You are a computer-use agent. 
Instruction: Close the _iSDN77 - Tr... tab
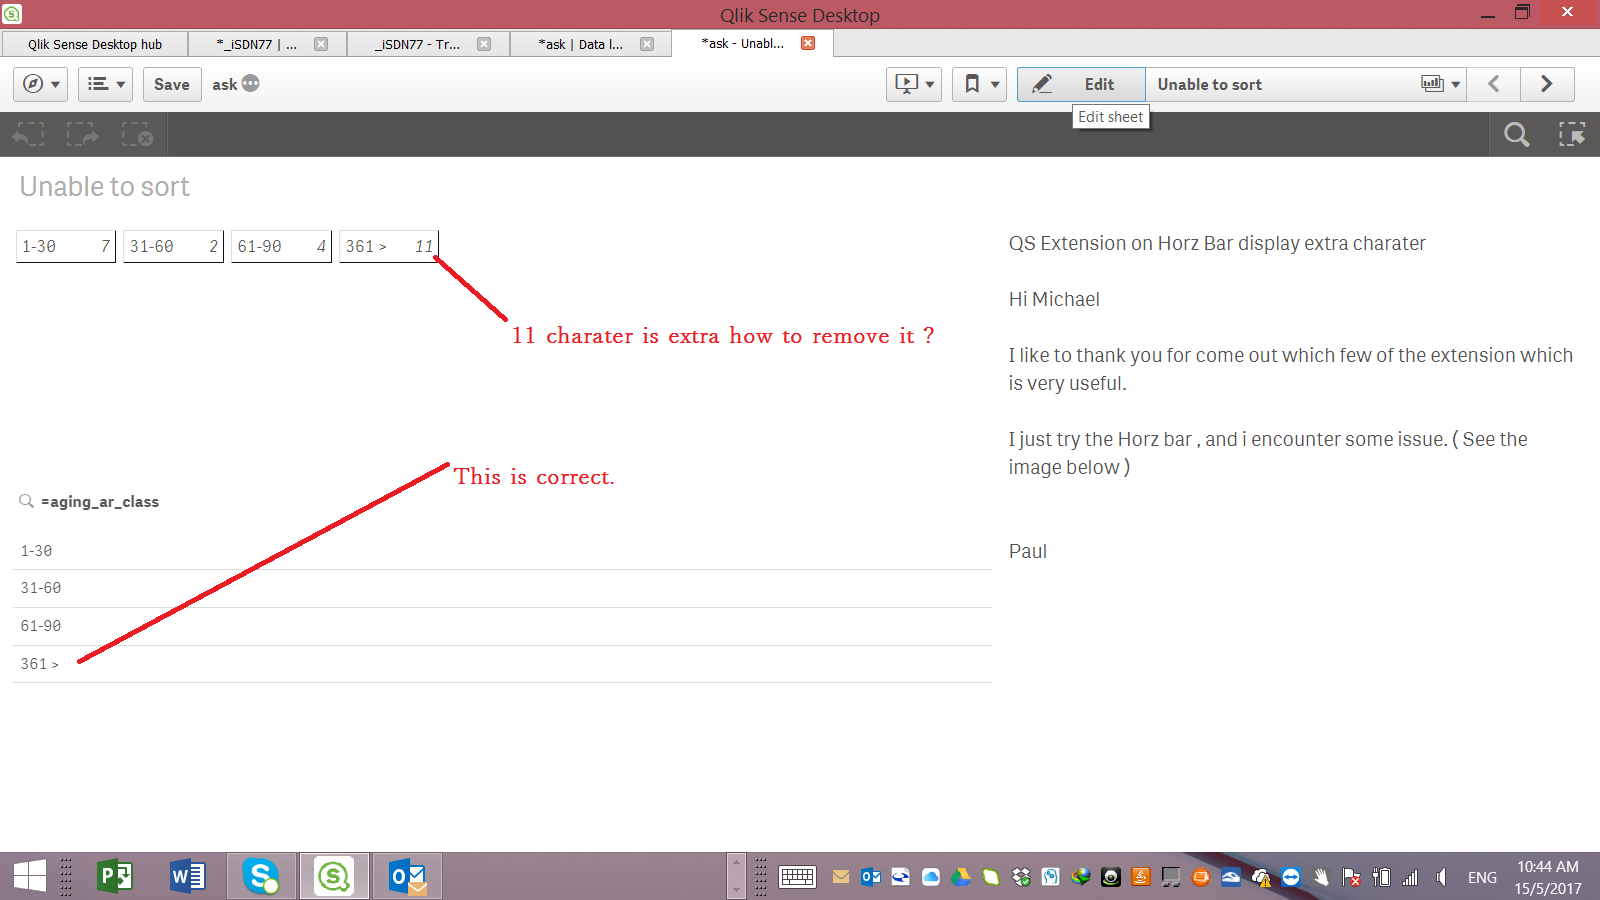484,44
